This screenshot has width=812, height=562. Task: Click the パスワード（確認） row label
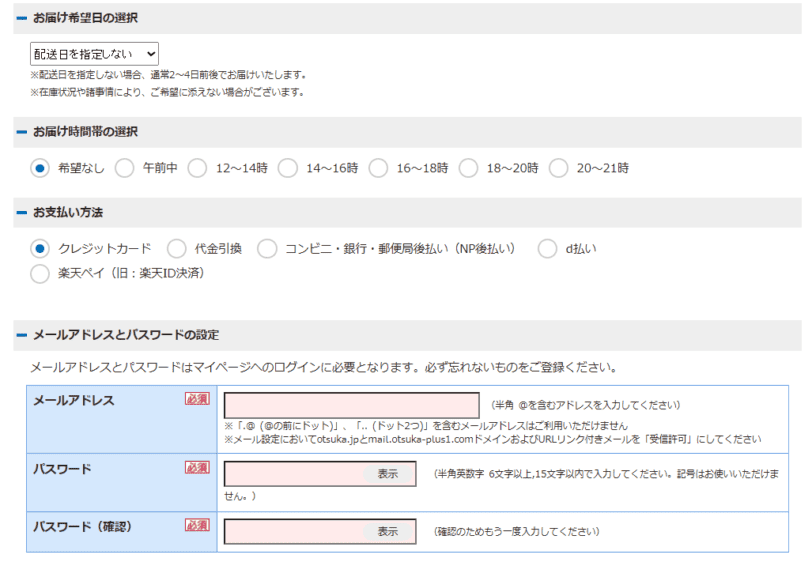83,527
